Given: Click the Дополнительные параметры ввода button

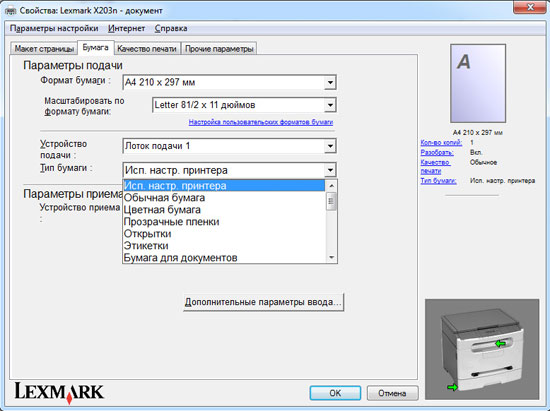Looking at the screenshot, I should 263,302.
